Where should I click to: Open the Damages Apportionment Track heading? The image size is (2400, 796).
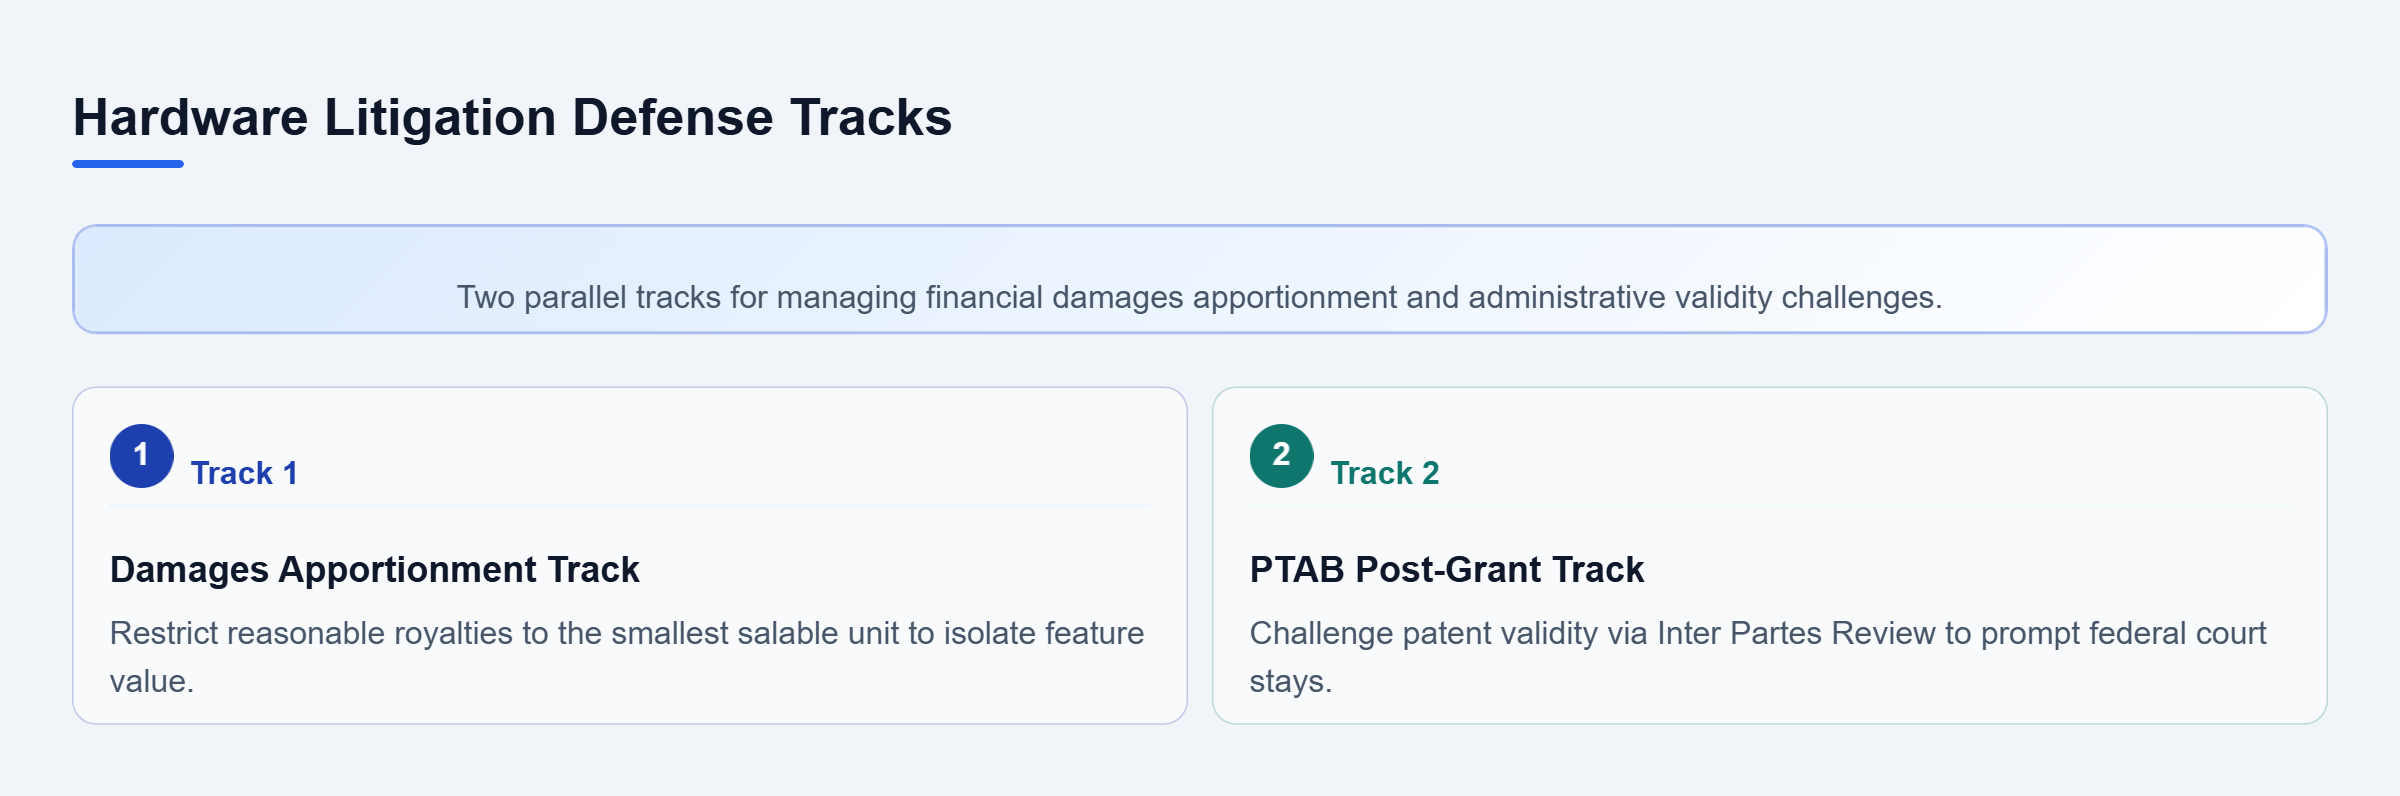[375, 569]
